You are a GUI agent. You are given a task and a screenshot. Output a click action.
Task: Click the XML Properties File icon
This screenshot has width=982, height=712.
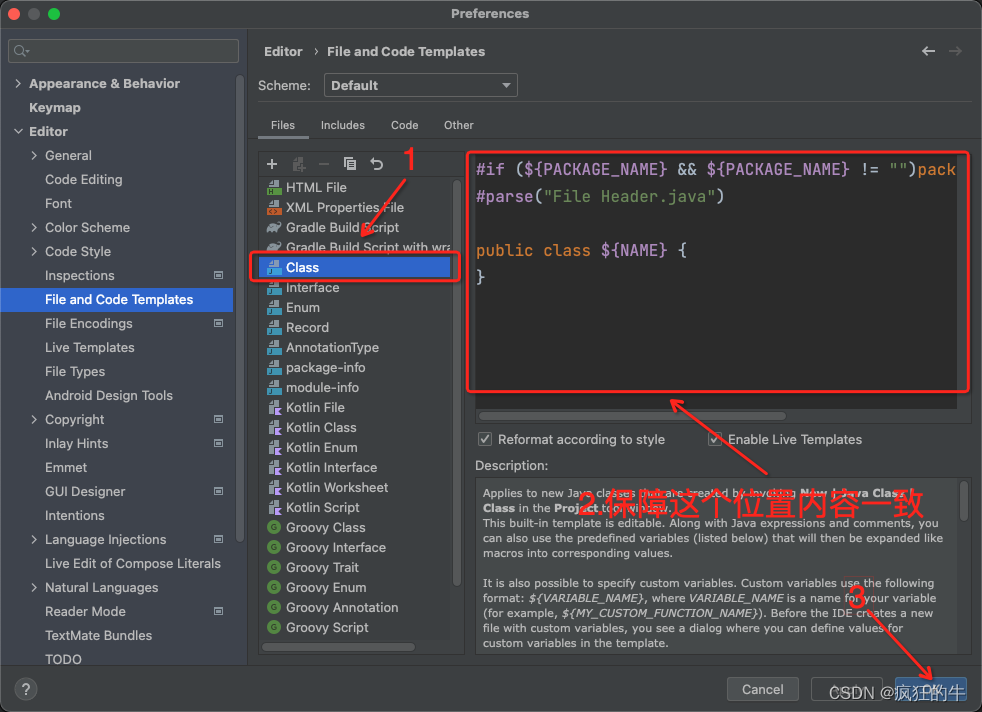(274, 207)
